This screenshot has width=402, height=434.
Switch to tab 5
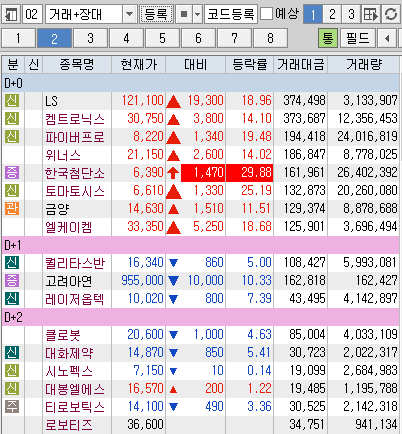162,38
